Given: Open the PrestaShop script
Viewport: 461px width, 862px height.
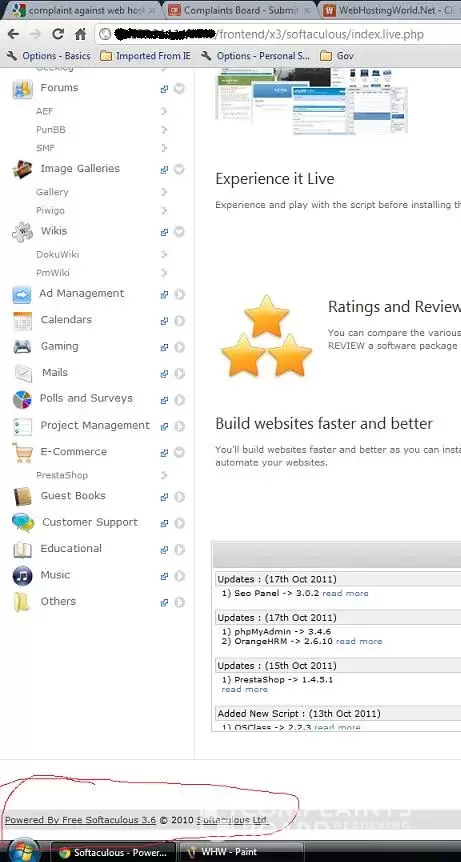Looking at the screenshot, I should [x=62, y=475].
